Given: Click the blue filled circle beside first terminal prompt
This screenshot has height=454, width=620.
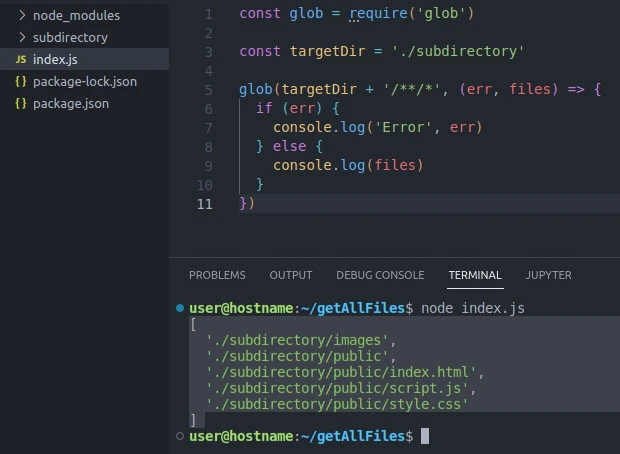Looking at the screenshot, I should click(180, 308).
